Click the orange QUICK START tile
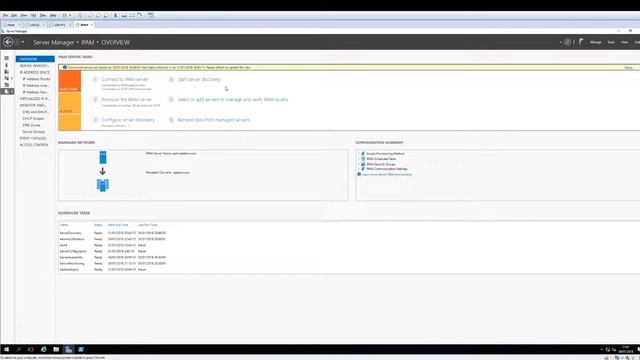640x360 pixels. point(69,82)
